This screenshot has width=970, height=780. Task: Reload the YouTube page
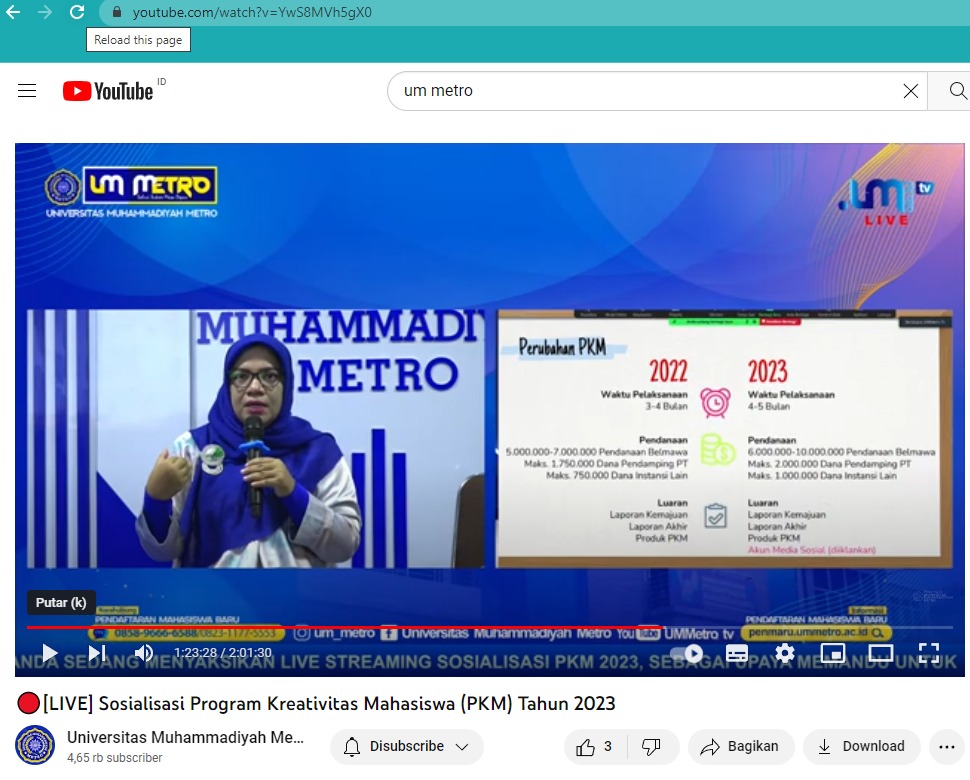pos(77,12)
